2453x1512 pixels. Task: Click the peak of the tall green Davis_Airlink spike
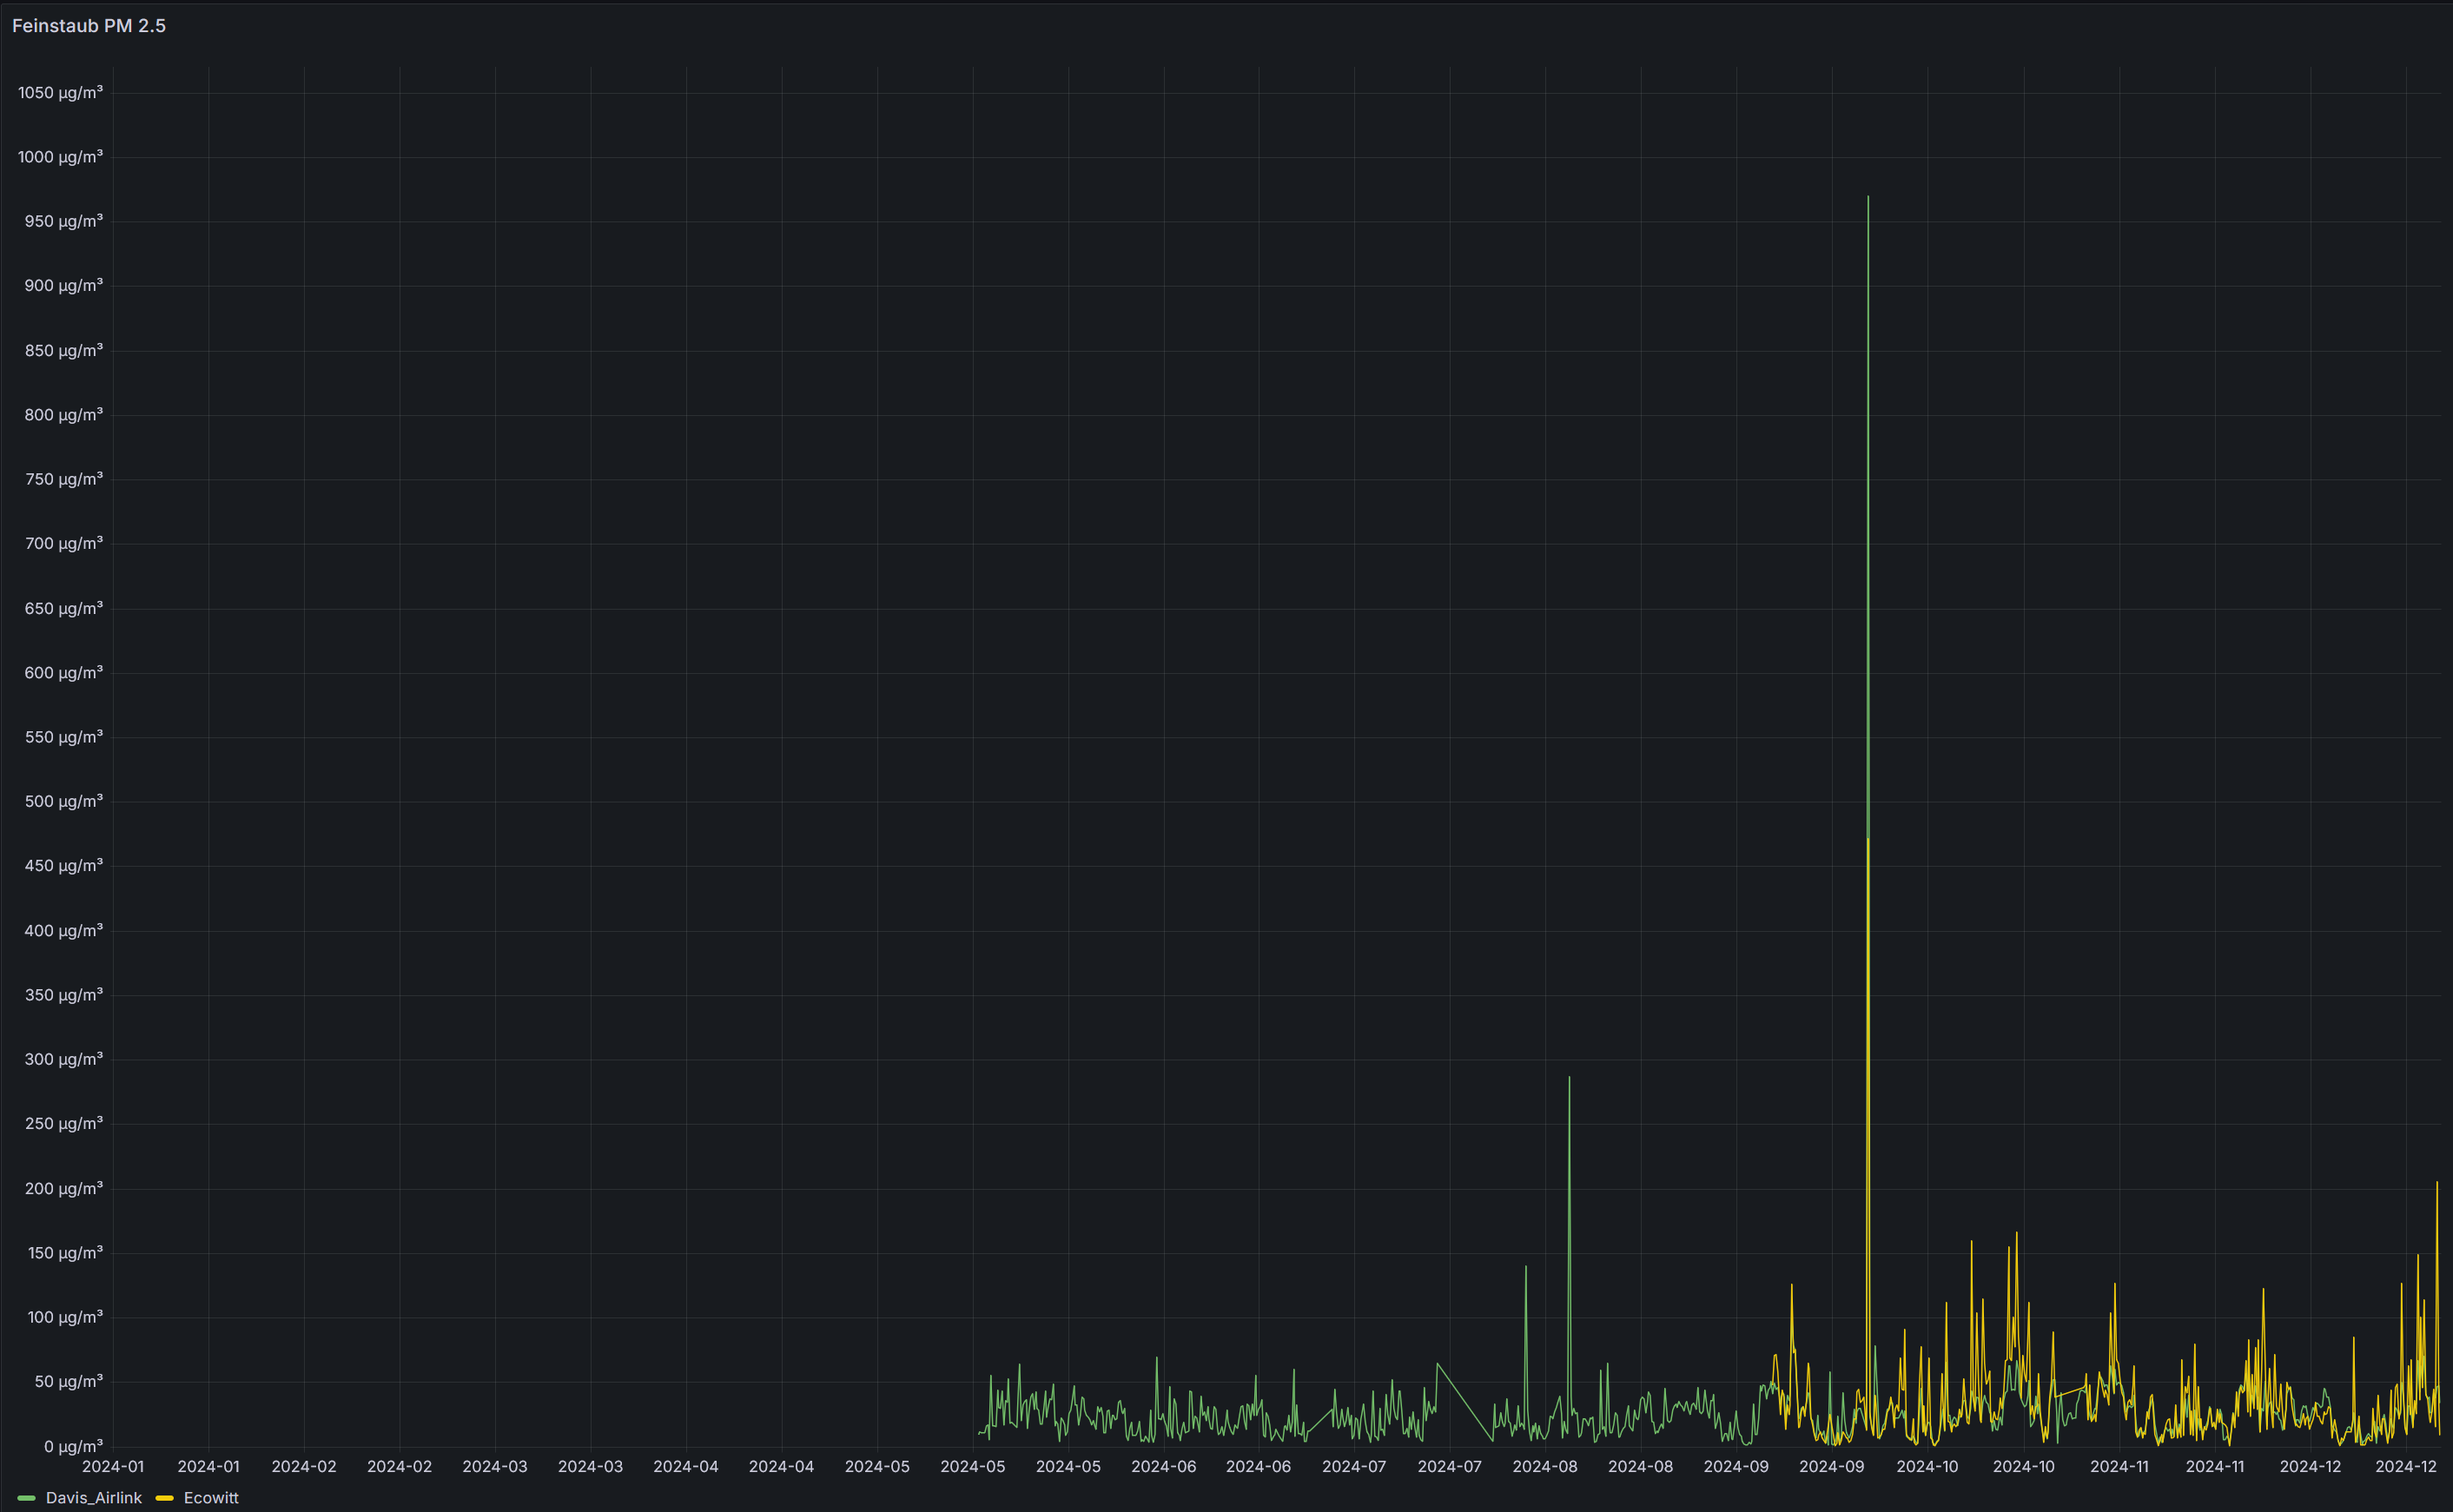click(1868, 197)
